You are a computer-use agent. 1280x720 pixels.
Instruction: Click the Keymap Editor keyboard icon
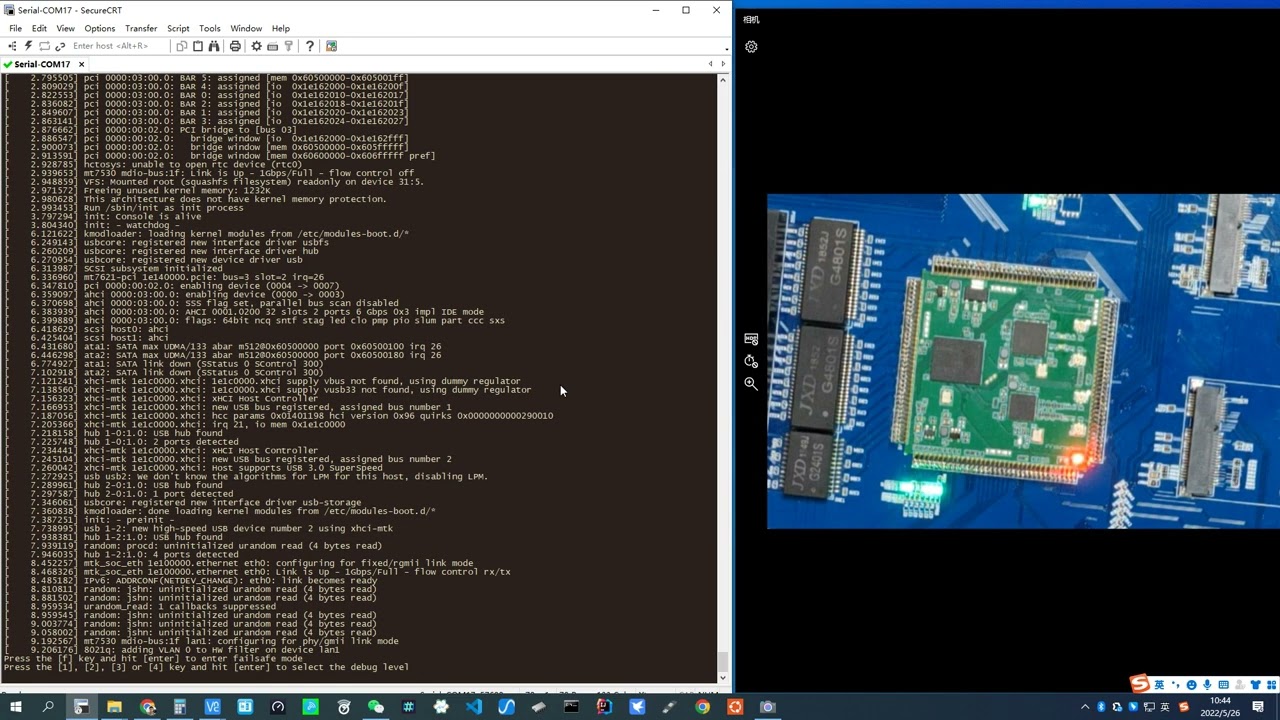(x=272, y=46)
